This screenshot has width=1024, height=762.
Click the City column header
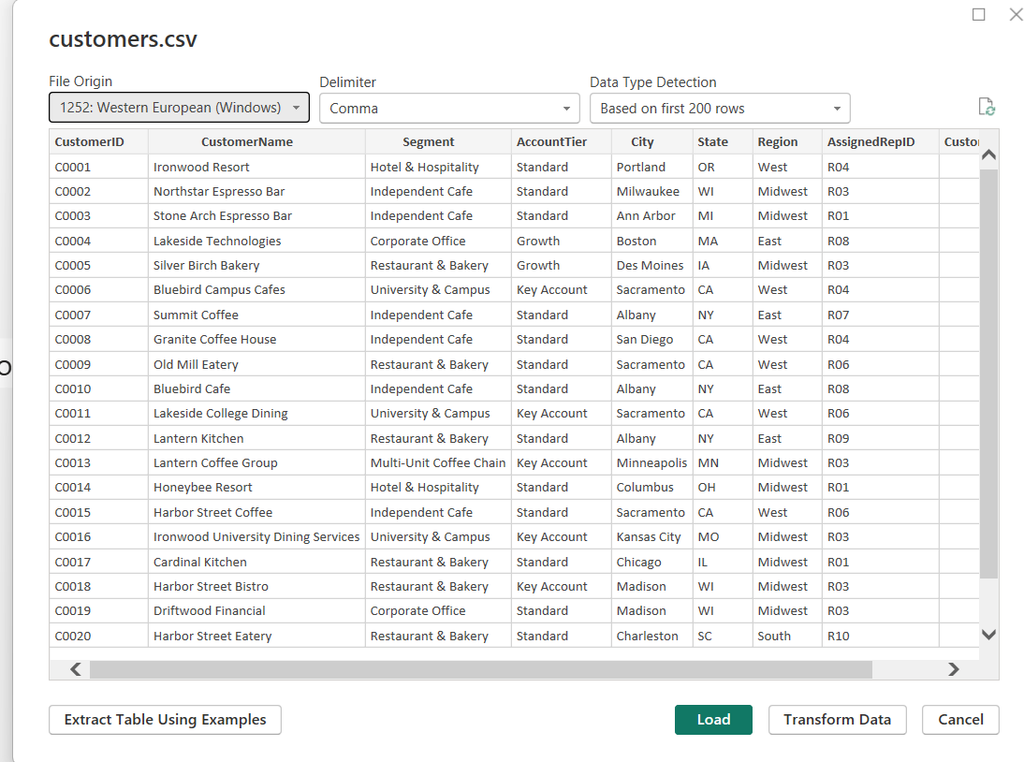click(x=652, y=142)
